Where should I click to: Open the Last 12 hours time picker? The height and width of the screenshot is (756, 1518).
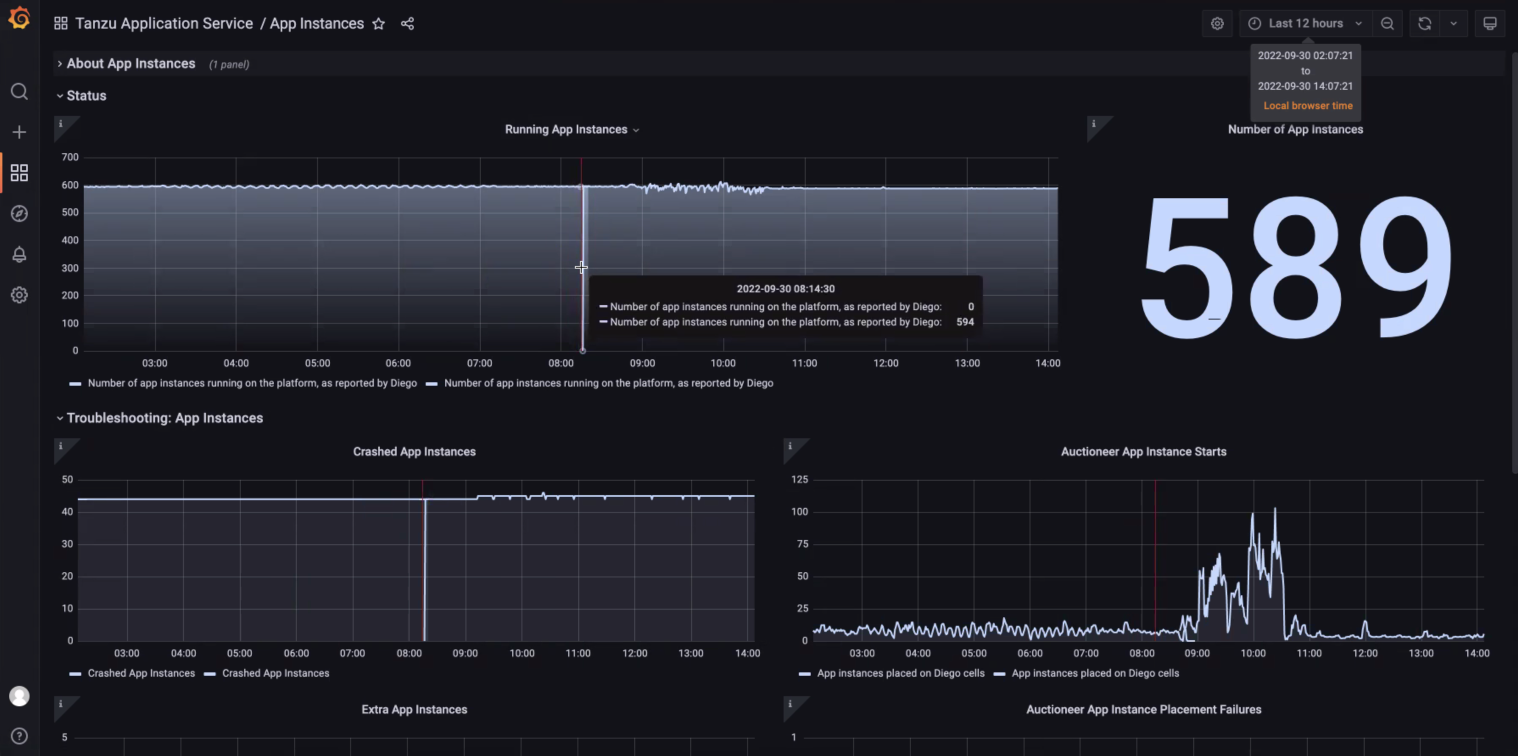1305,24
